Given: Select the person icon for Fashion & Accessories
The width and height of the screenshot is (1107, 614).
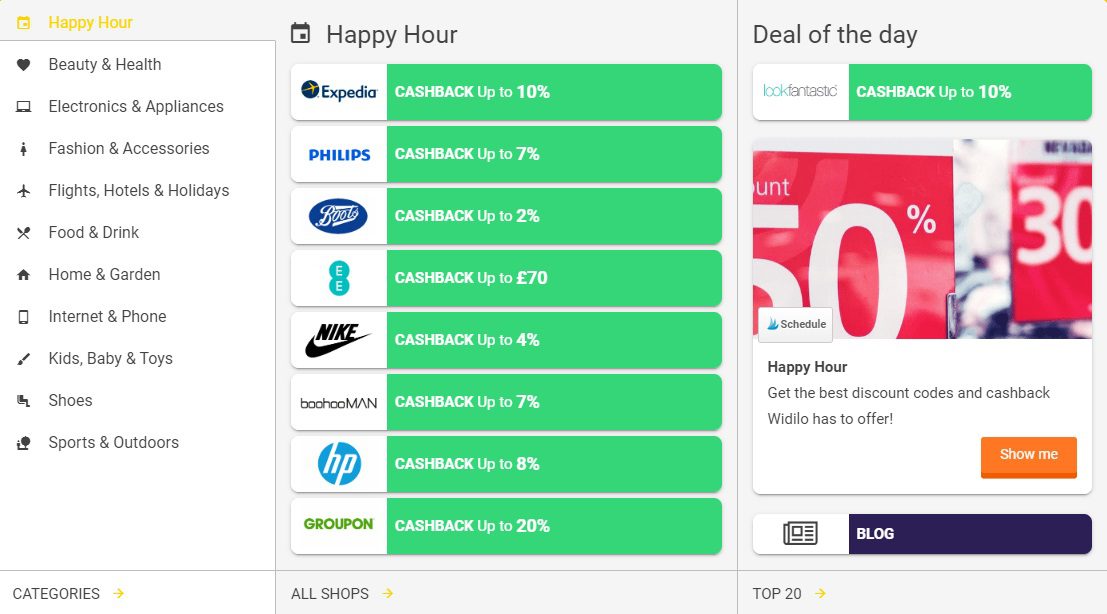Looking at the screenshot, I should point(23,148).
